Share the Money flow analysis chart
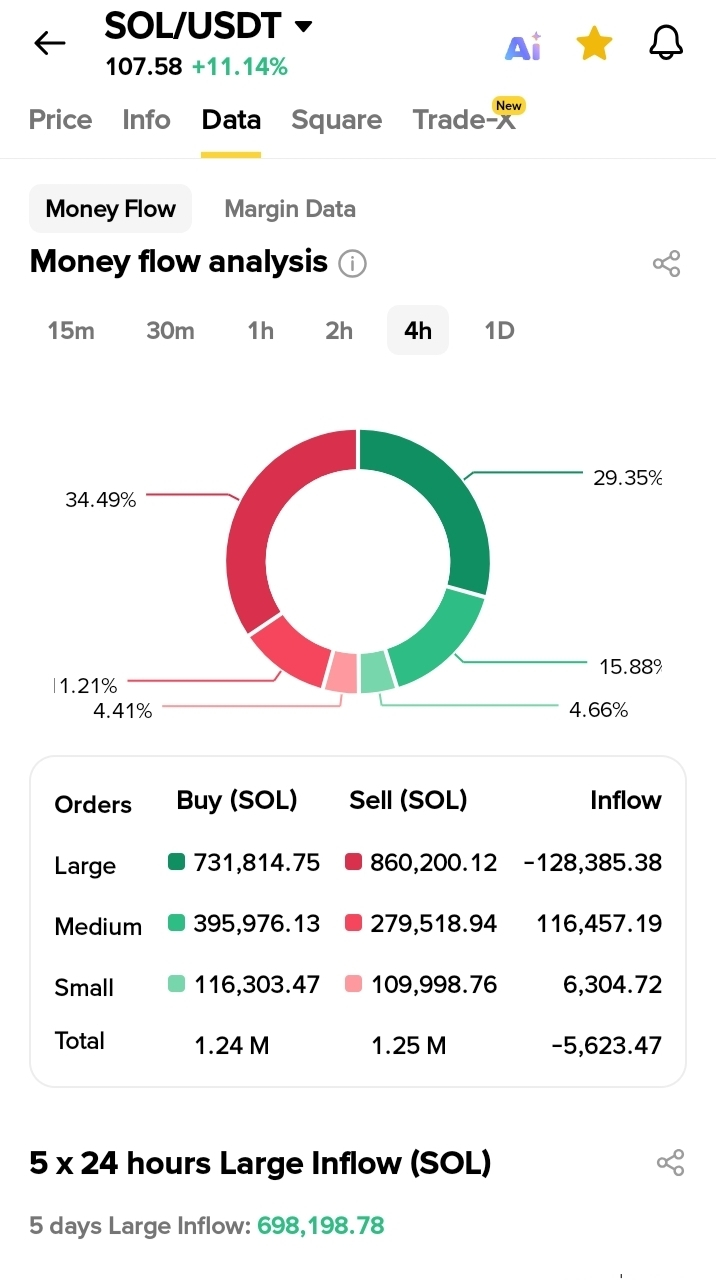This screenshot has width=716, height=1280. [666, 264]
